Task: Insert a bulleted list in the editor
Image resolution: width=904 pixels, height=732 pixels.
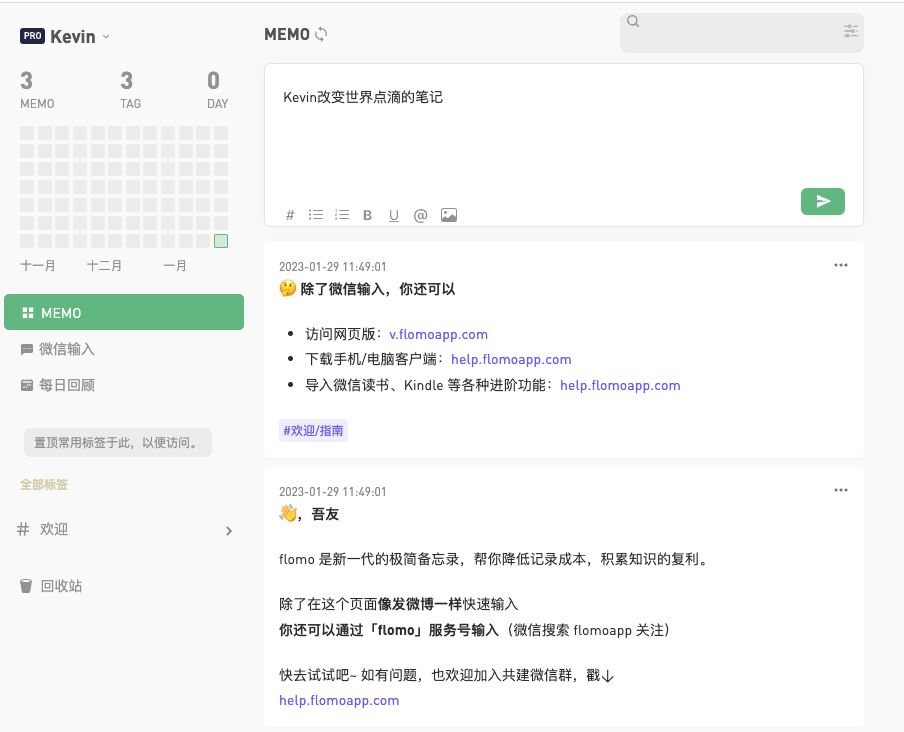Action: (x=315, y=215)
